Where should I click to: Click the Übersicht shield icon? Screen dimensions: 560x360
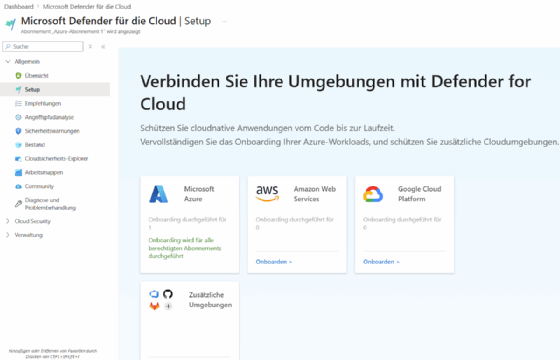18,75
